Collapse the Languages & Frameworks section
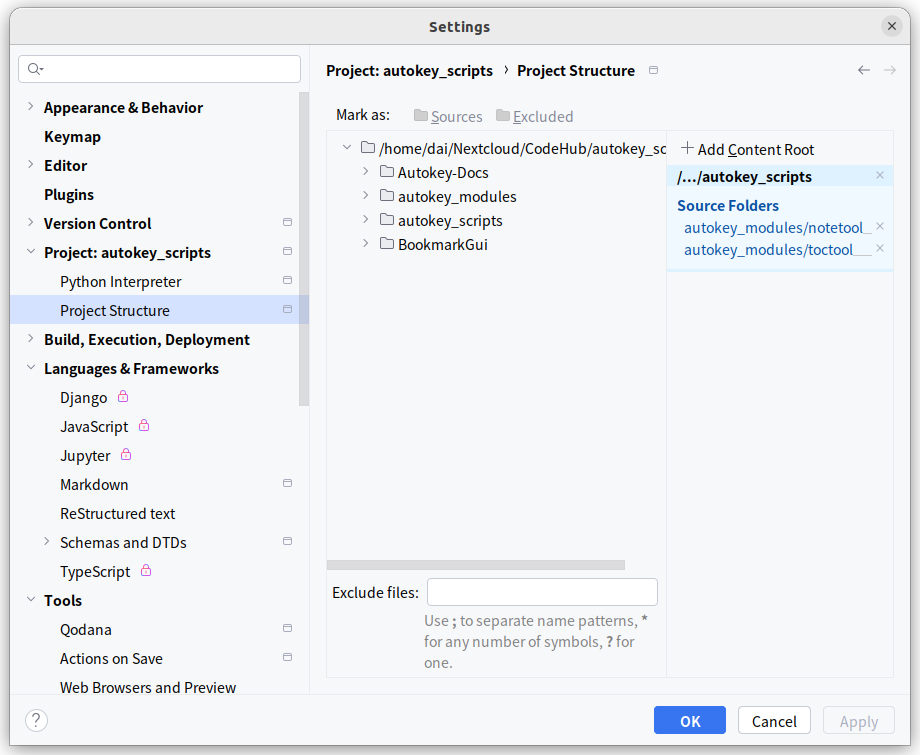 pyautogui.click(x=30, y=368)
